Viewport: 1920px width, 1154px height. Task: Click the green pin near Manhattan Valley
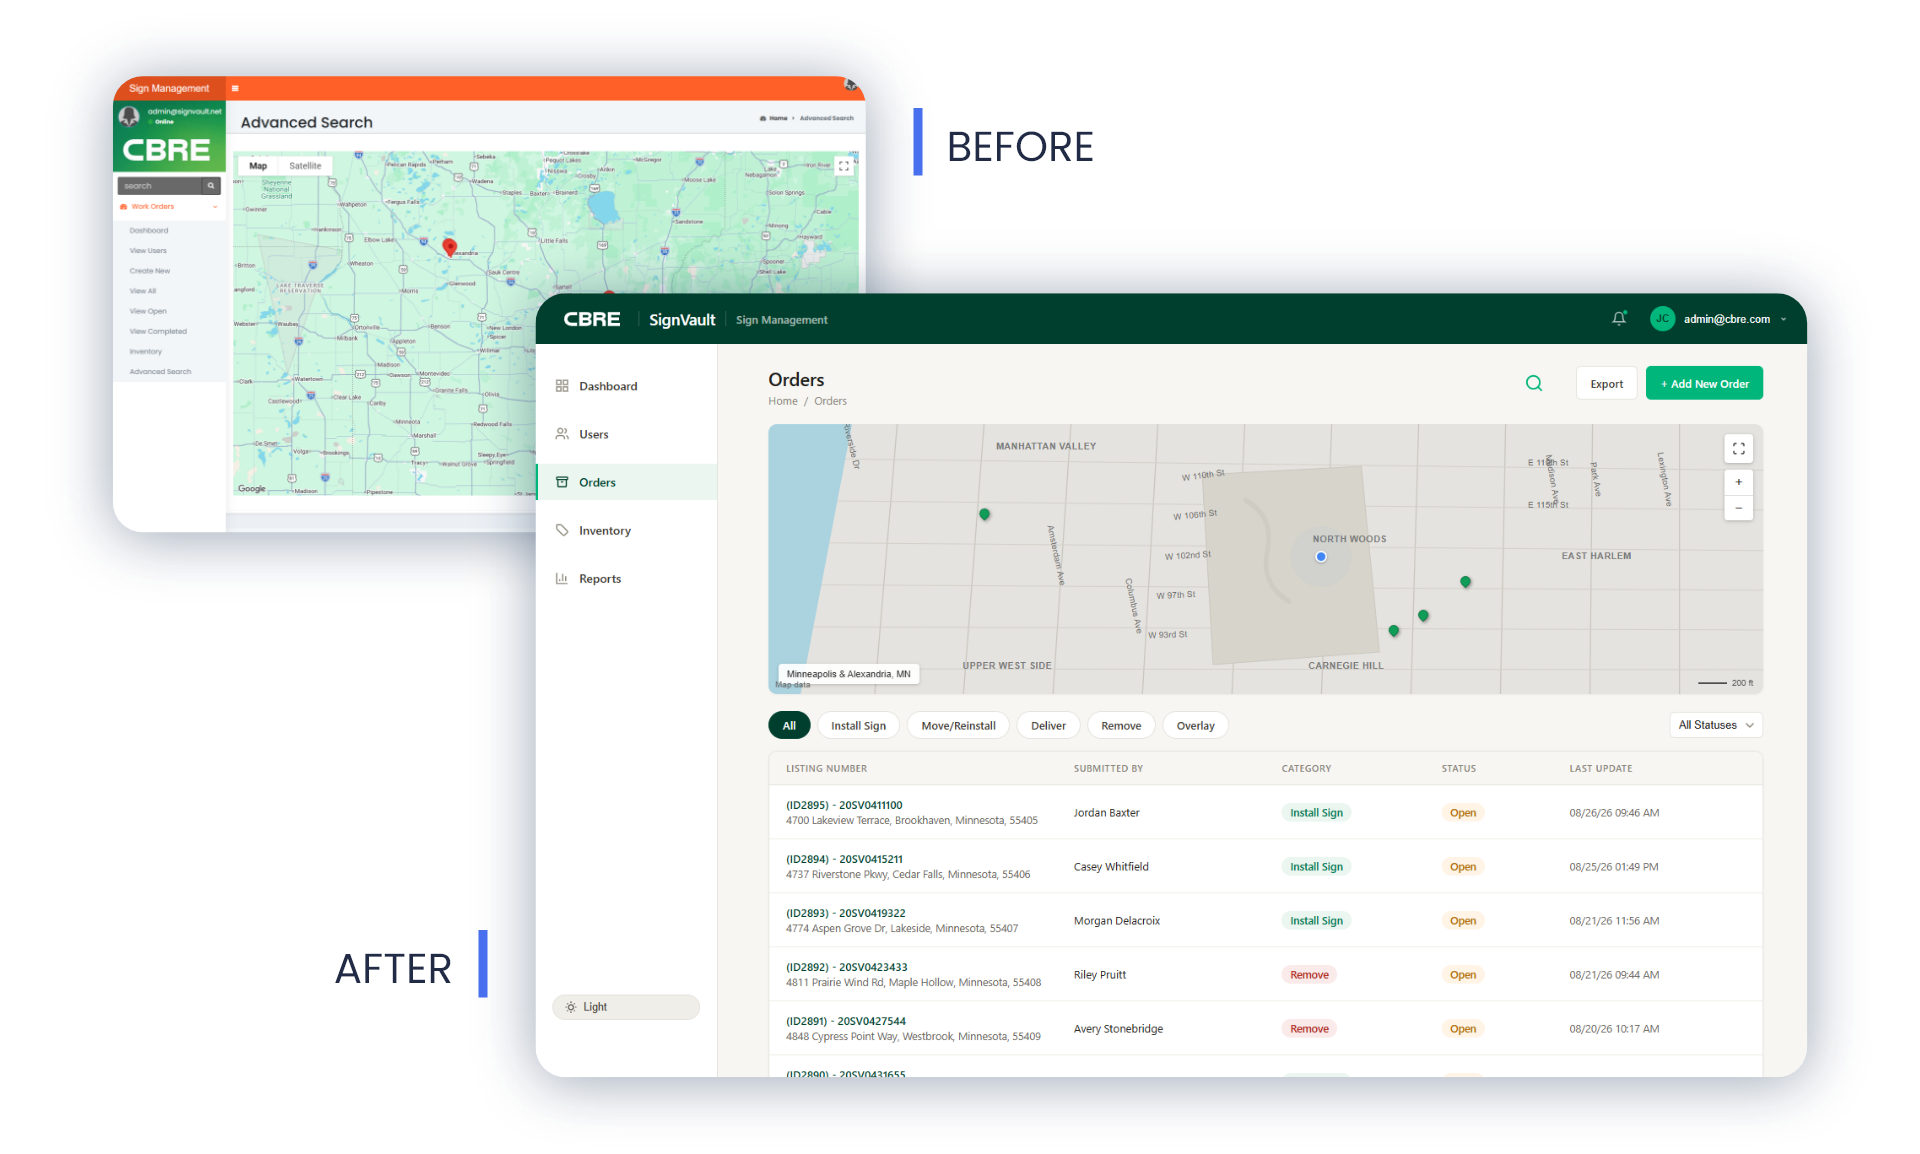pos(985,514)
